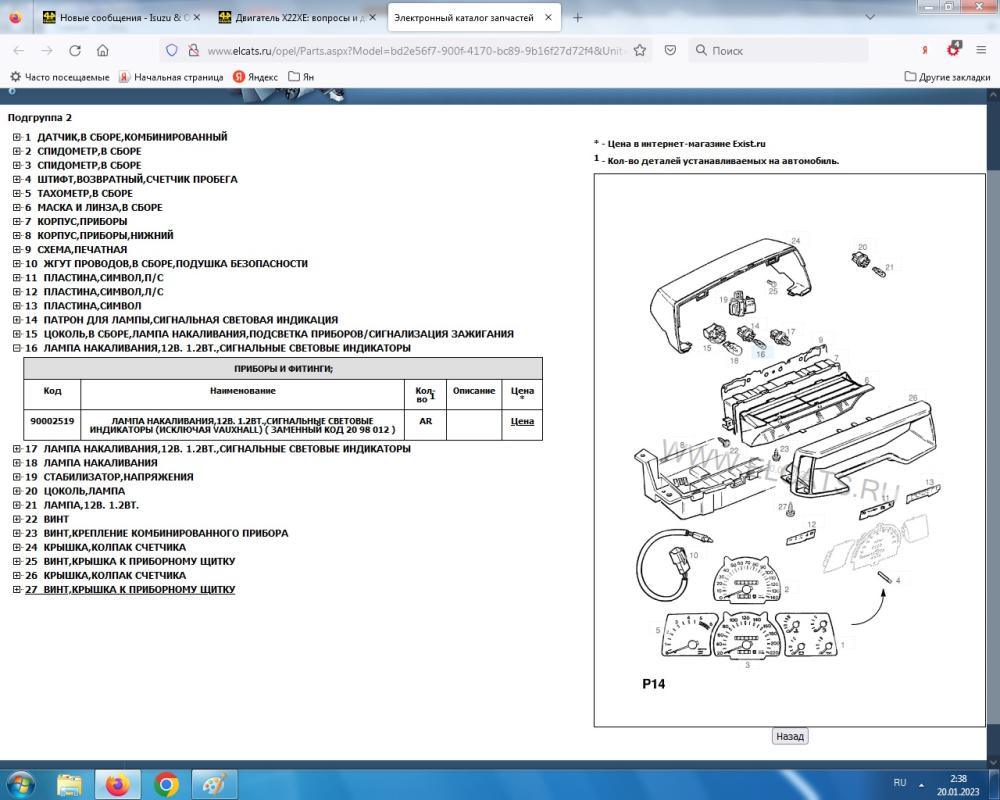
Task: List all tabs dropdown arrow
Action: [870, 18]
